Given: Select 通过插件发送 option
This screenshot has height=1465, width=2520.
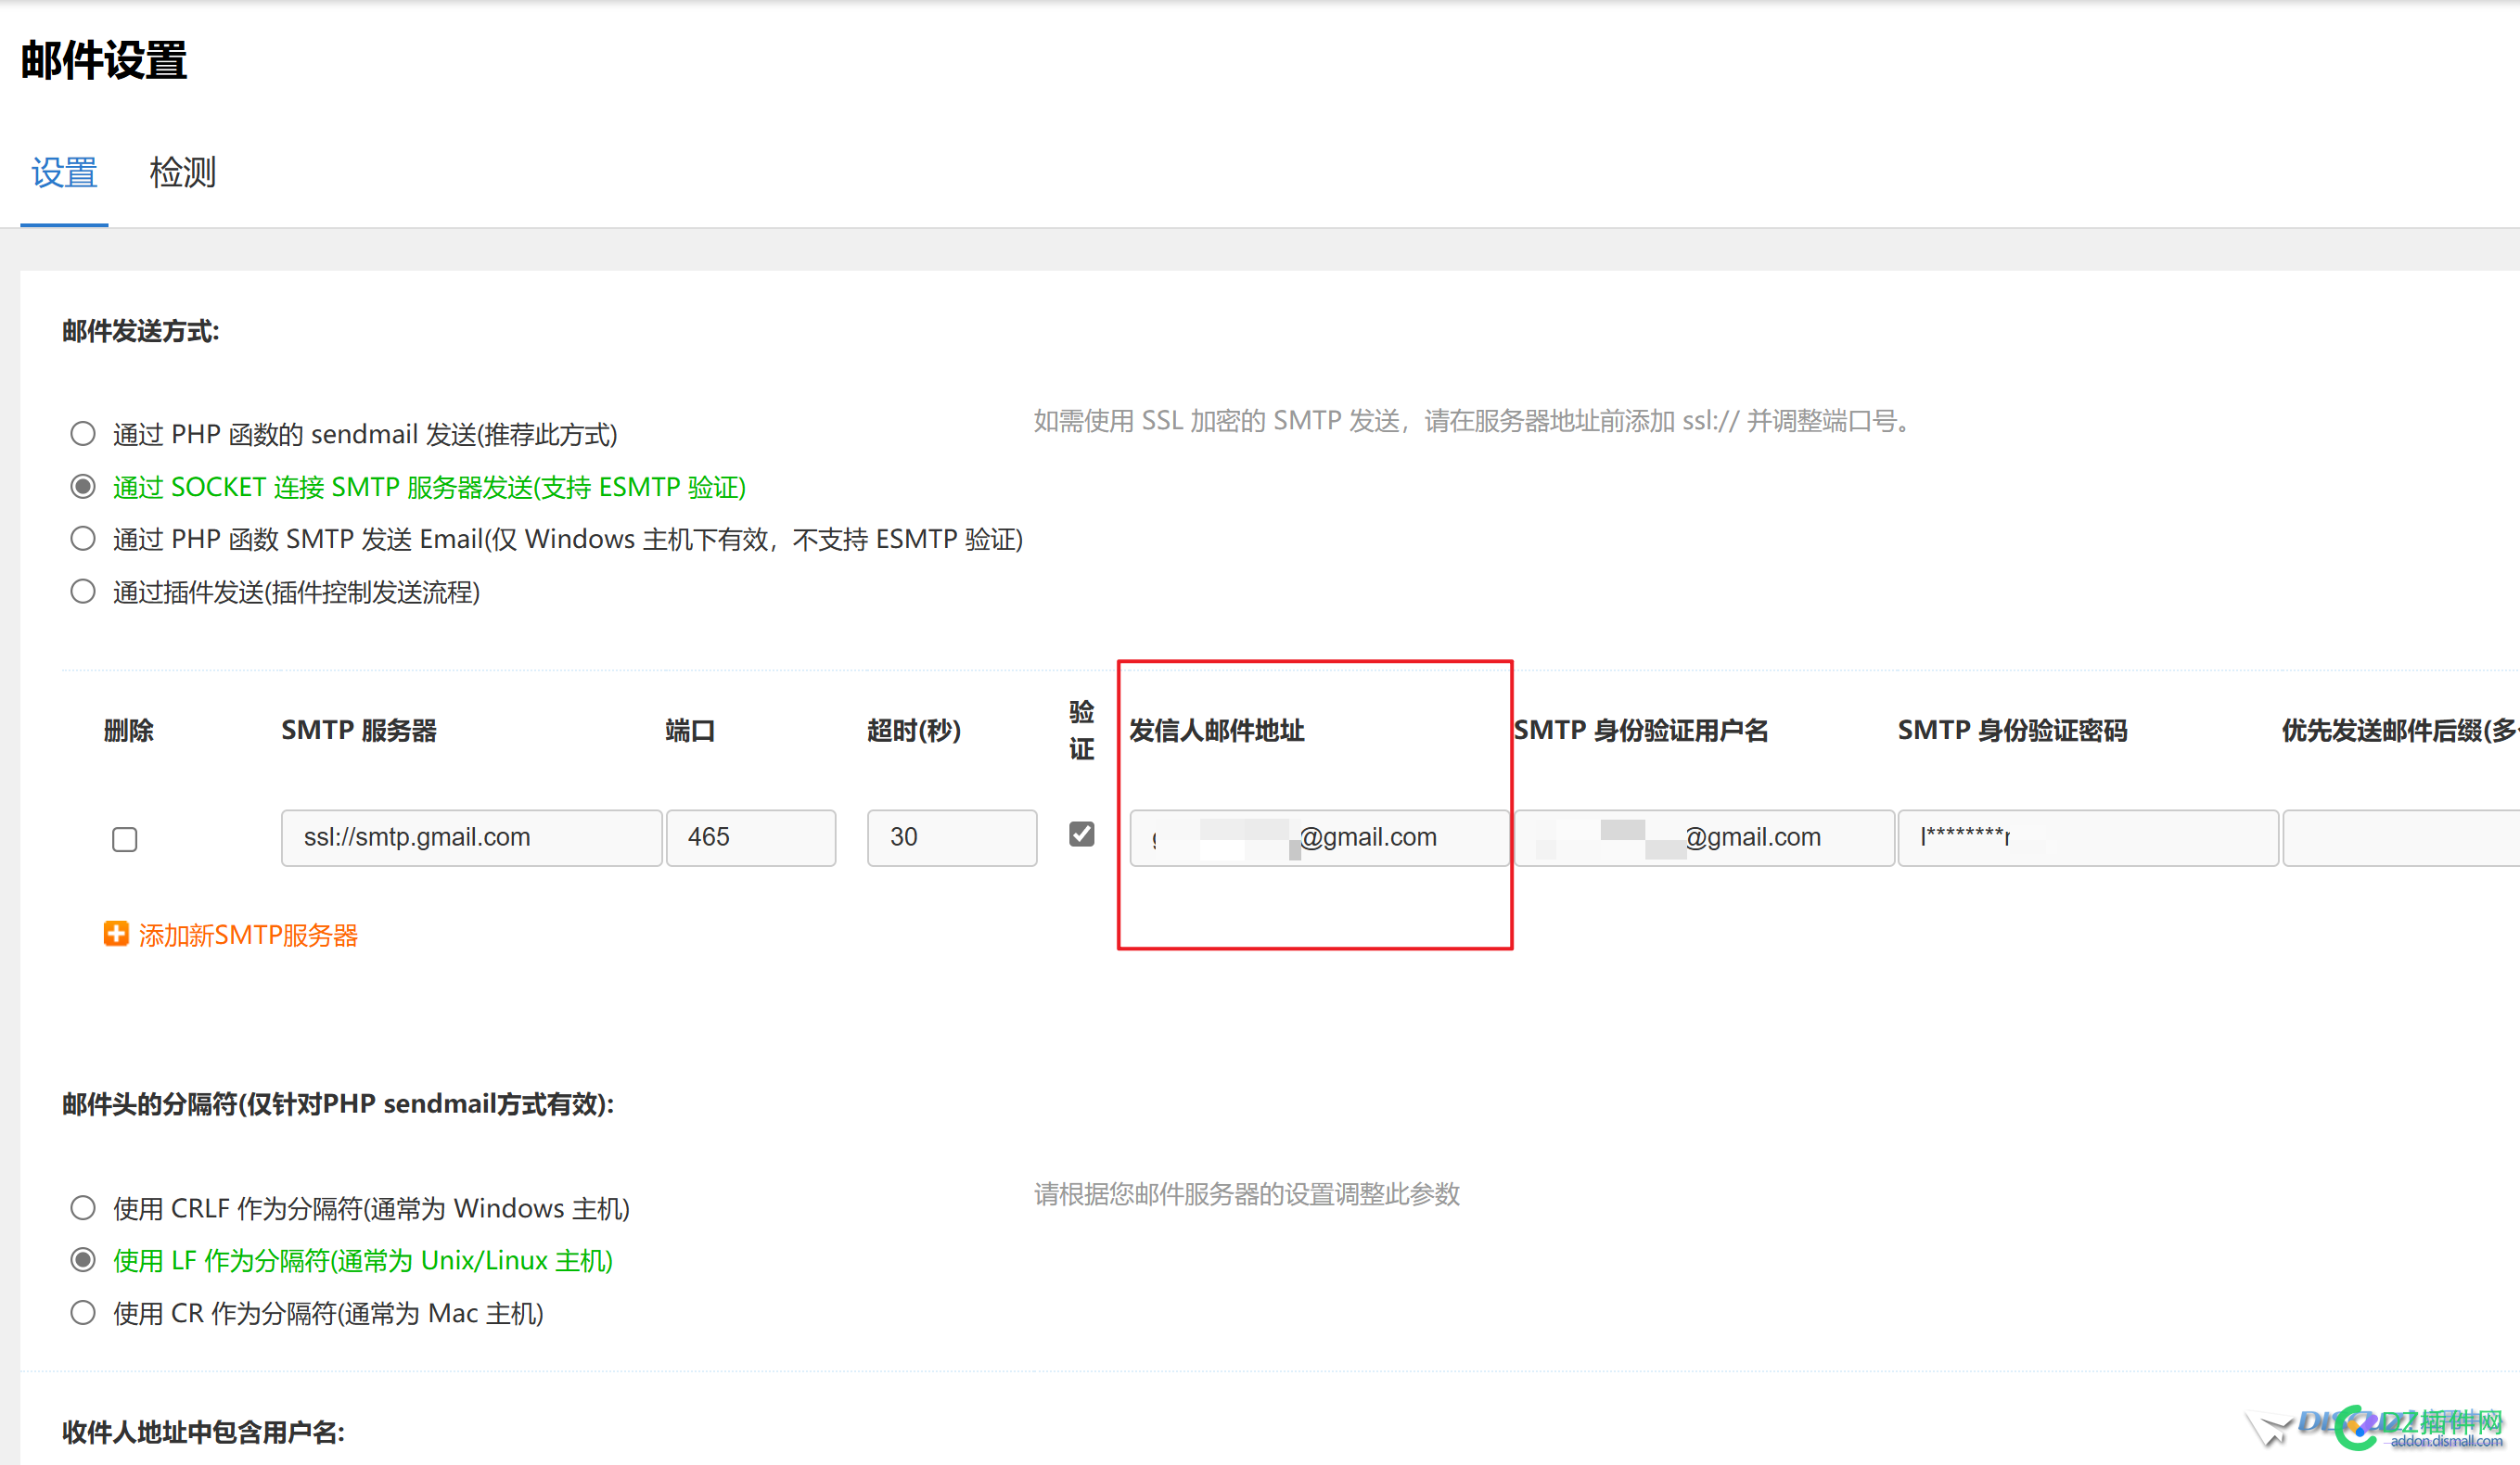Looking at the screenshot, I should coord(83,591).
